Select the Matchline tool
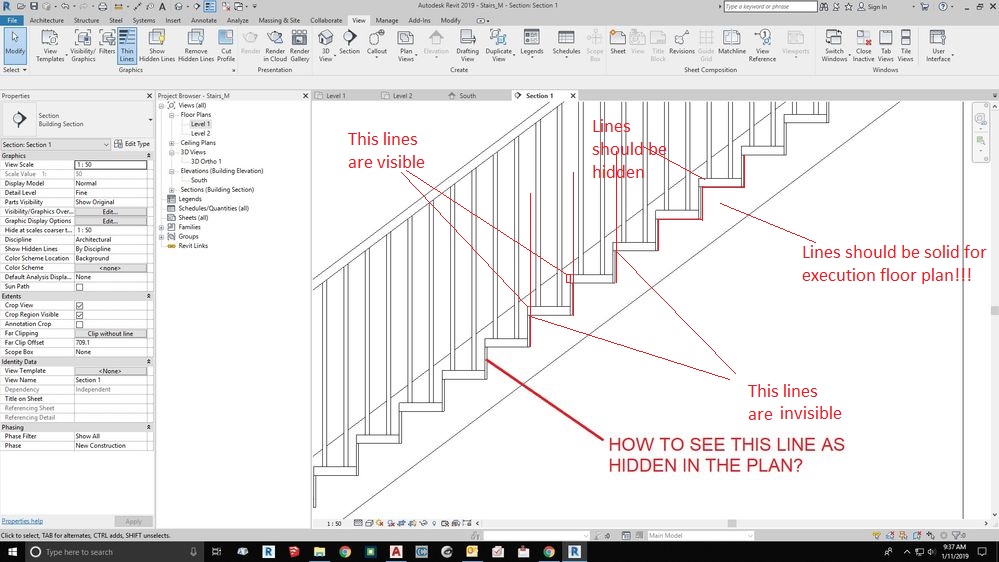Image resolution: width=999 pixels, height=562 pixels. (732, 42)
